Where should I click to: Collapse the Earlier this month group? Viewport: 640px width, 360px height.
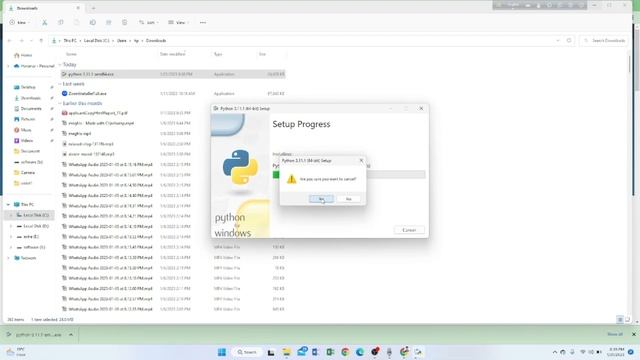pos(60,103)
